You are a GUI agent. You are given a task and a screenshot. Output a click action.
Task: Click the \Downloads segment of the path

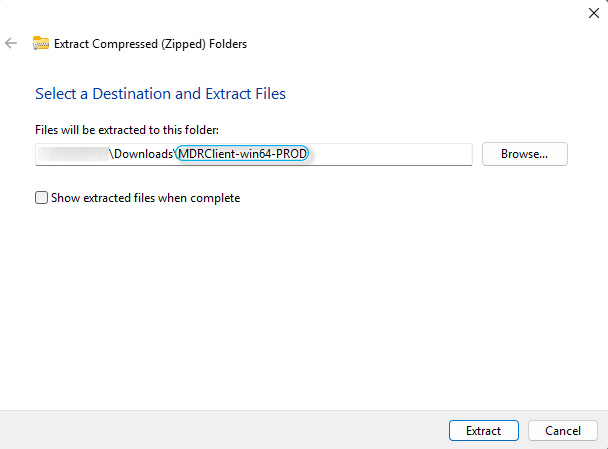141,154
